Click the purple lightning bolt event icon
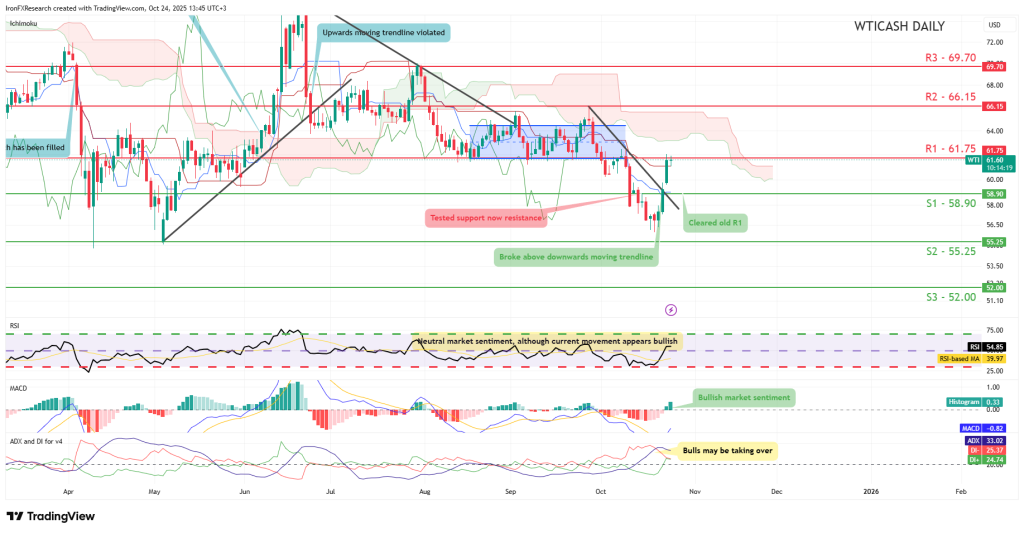 (670, 310)
